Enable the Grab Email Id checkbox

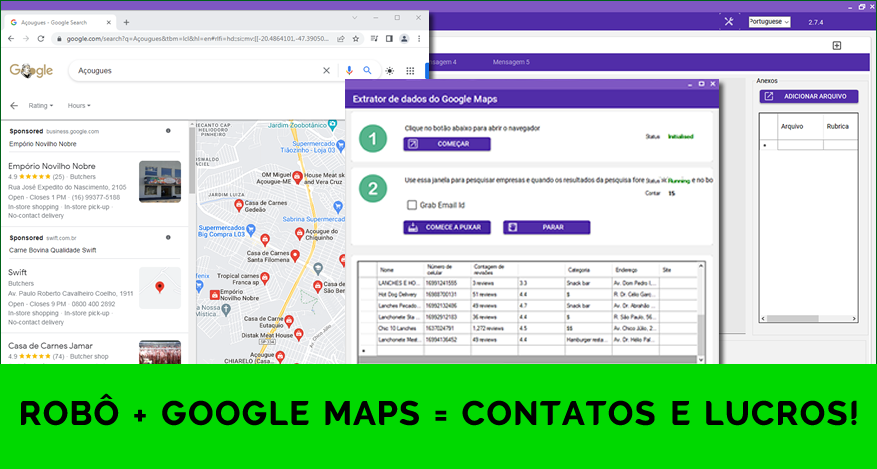[x=411, y=205]
